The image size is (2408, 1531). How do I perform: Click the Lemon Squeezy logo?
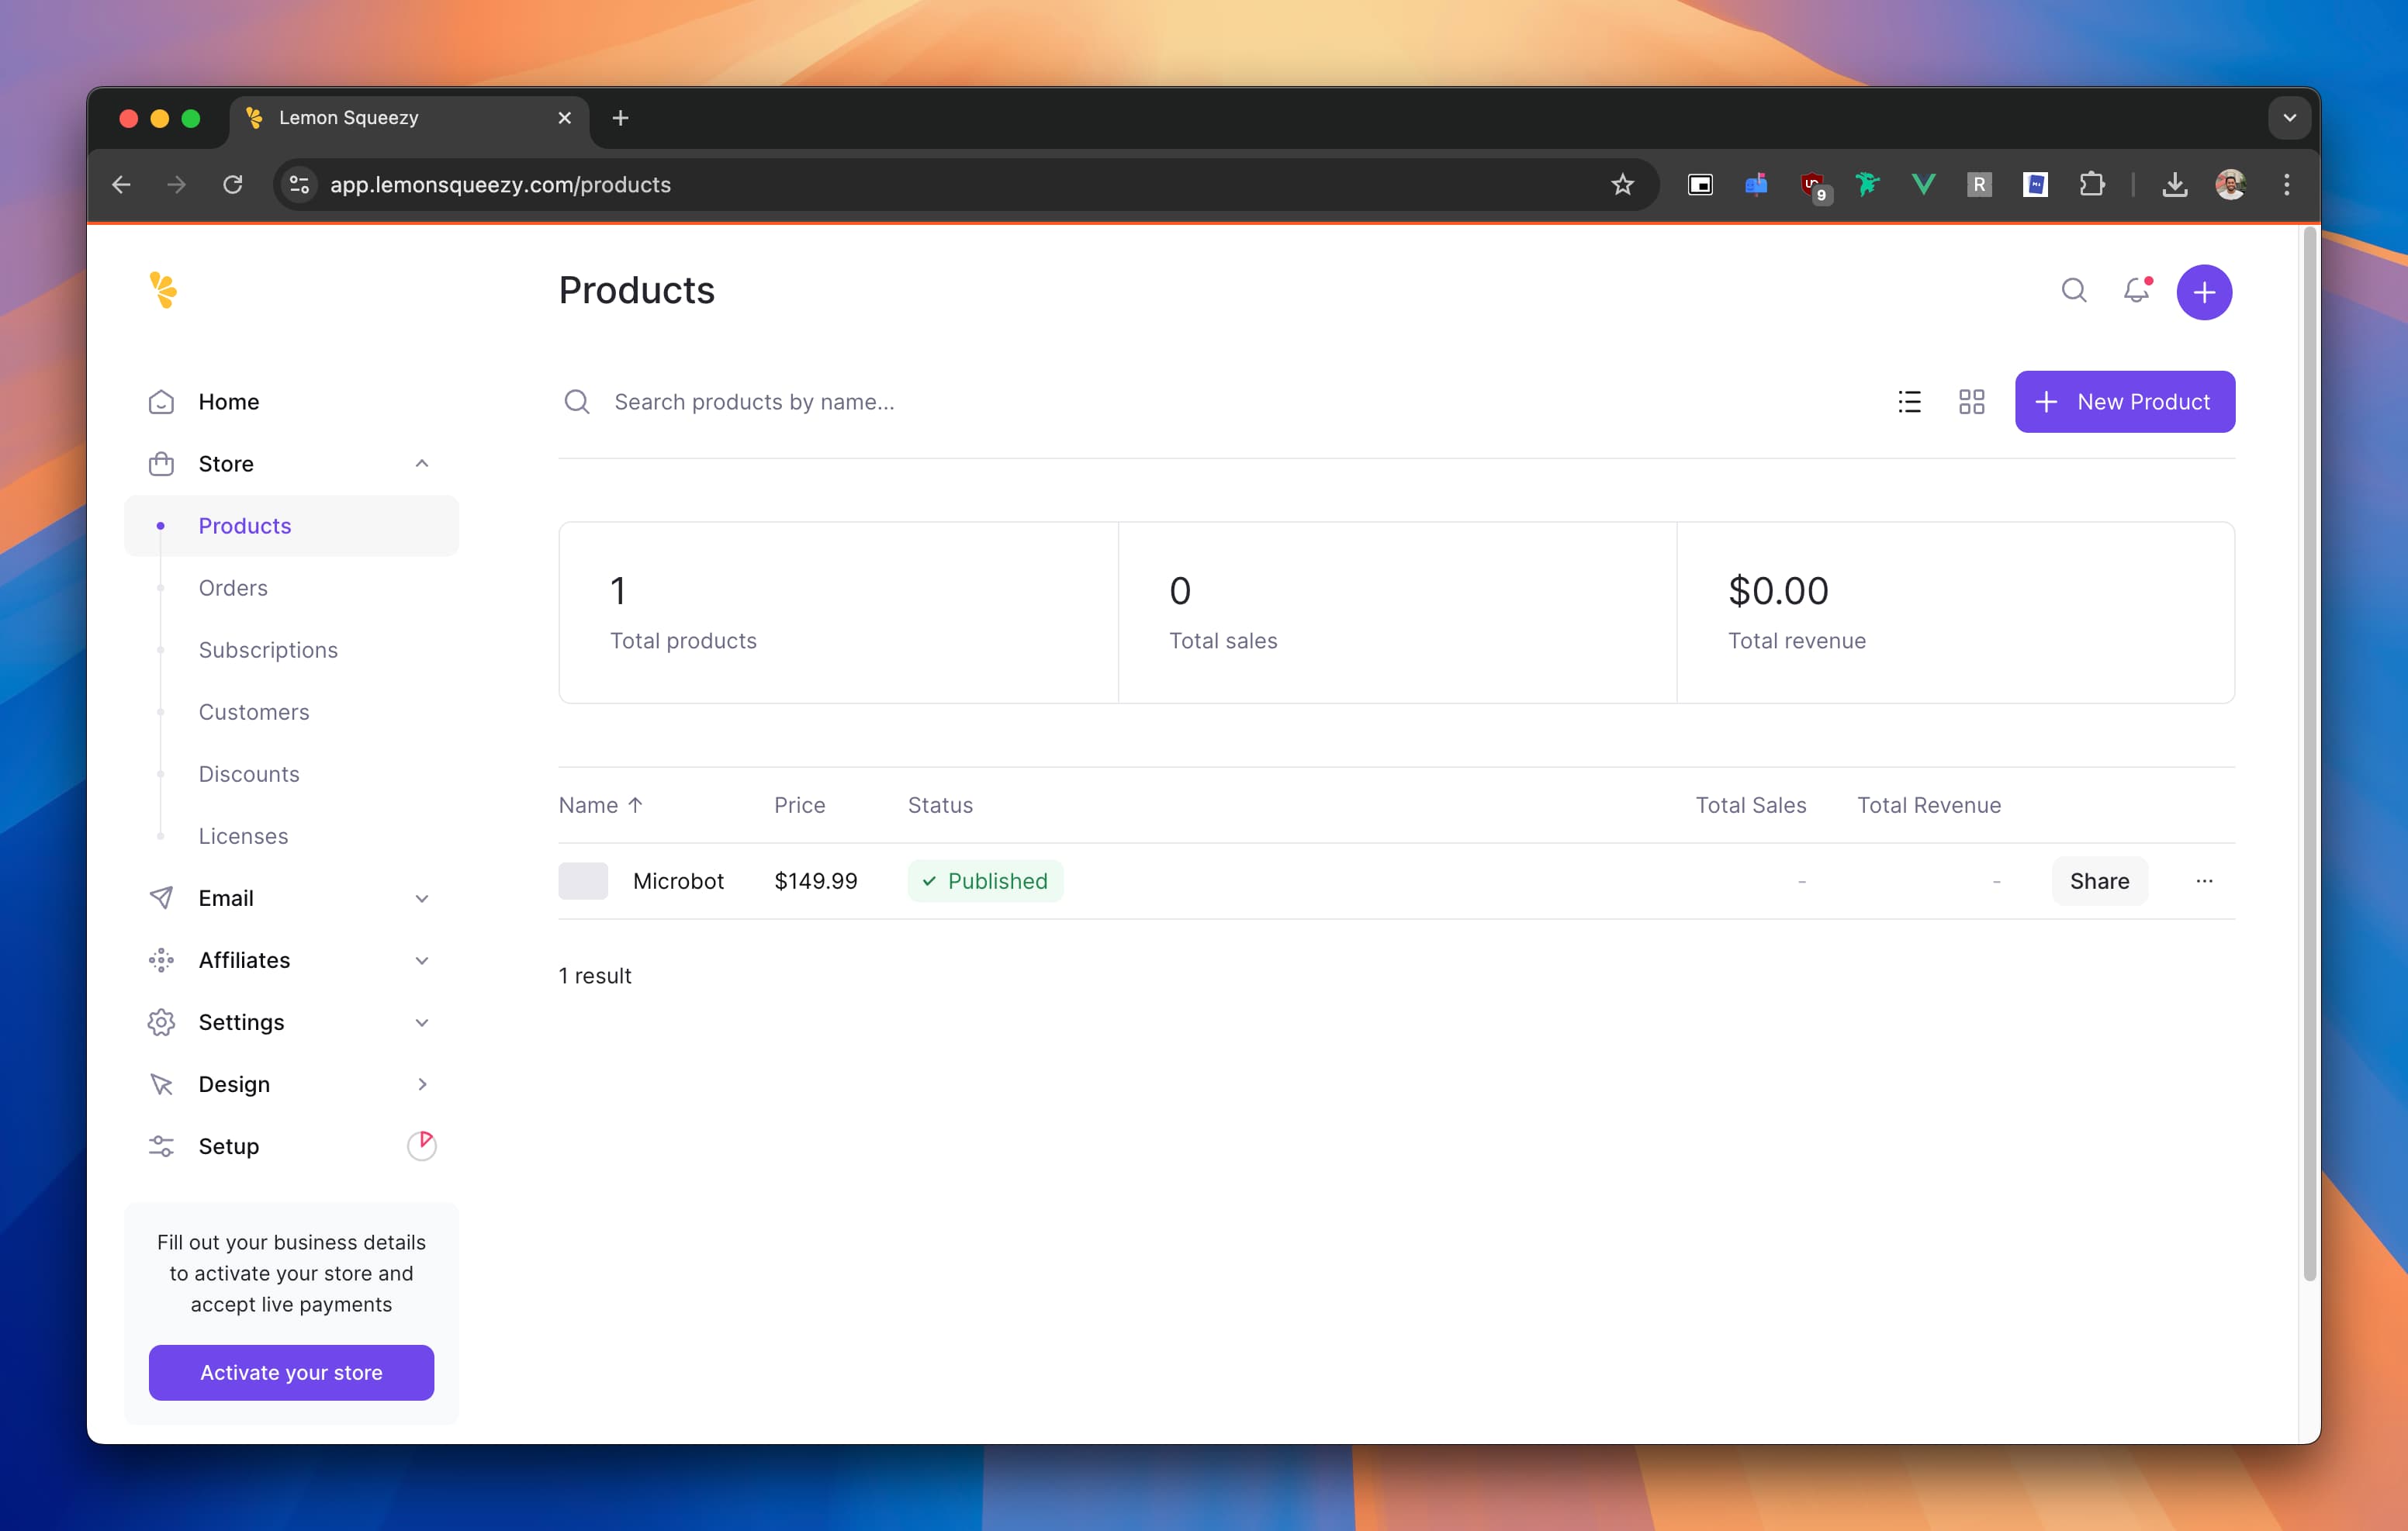pos(163,290)
